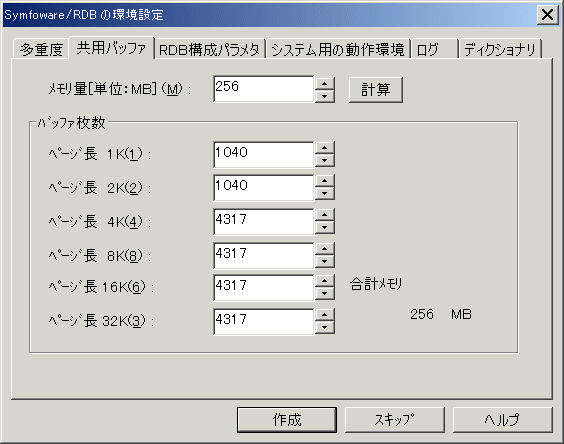The width and height of the screenshot is (564, 444).
Task: Increment the 1K page length buffer count
Action: (x=325, y=148)
